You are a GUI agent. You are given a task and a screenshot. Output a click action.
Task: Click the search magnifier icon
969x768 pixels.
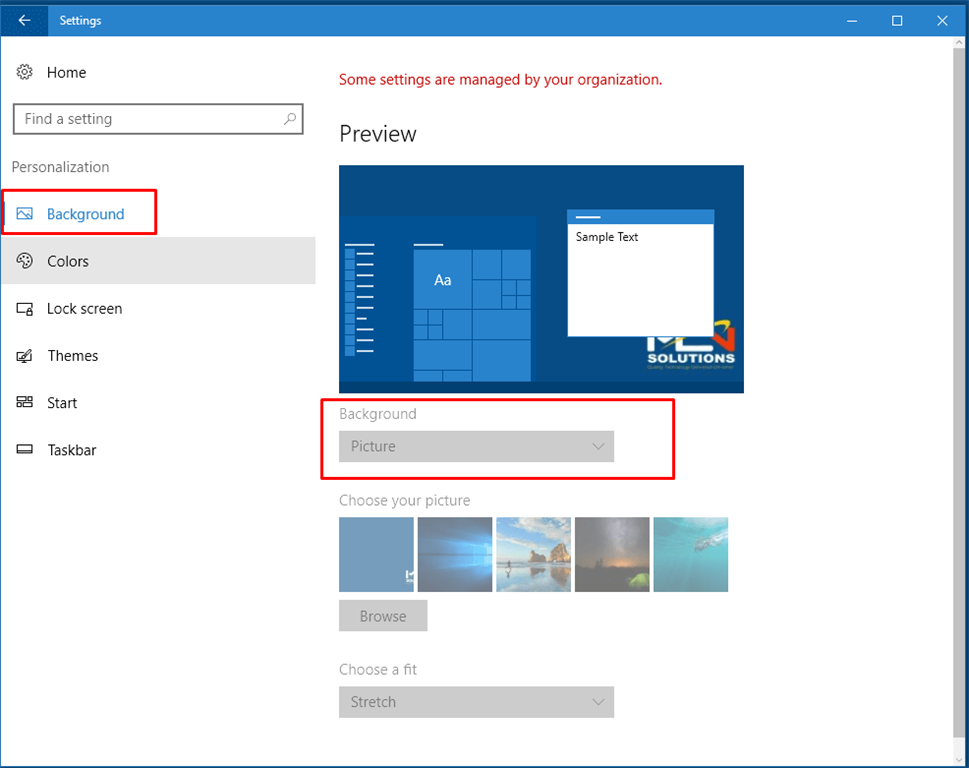coord(289,119)
